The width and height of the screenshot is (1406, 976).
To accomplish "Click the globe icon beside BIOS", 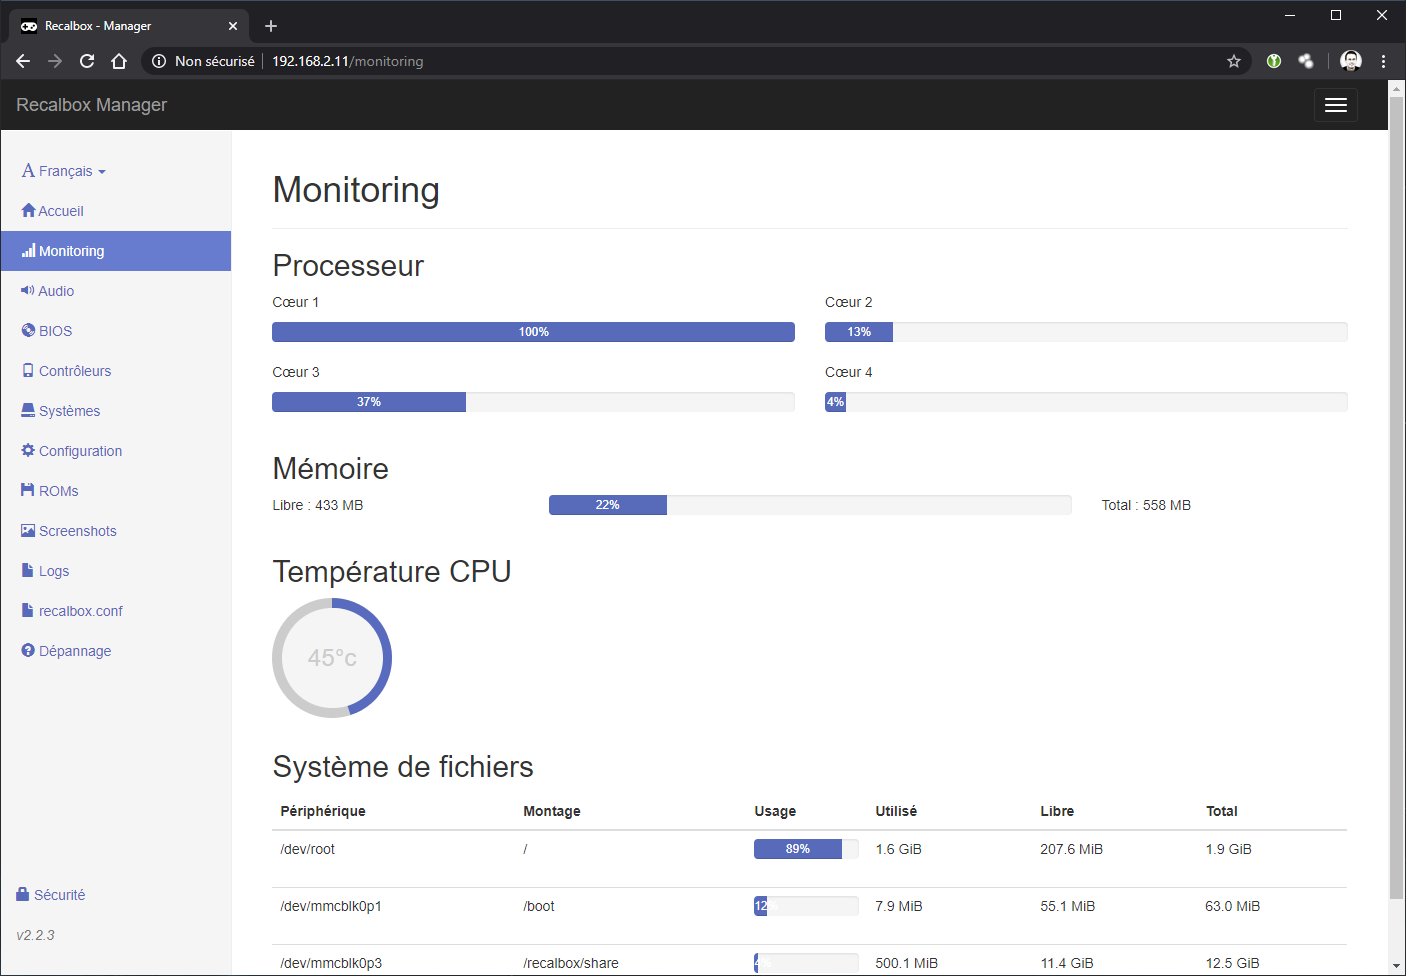I will click(x=28, y=331).
